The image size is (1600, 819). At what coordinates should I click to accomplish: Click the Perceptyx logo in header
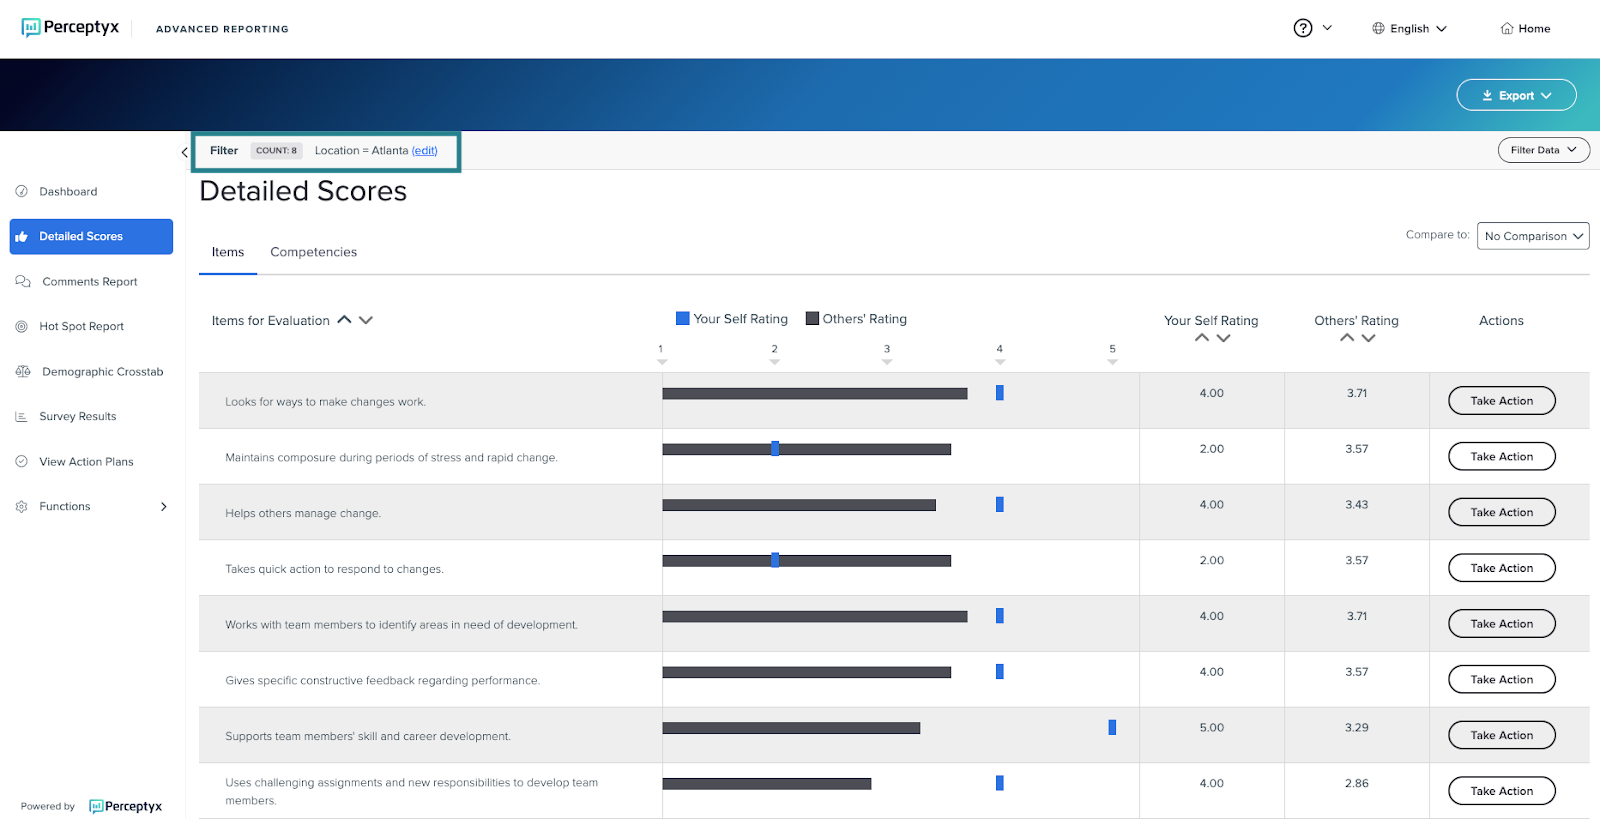pos(70,28)
